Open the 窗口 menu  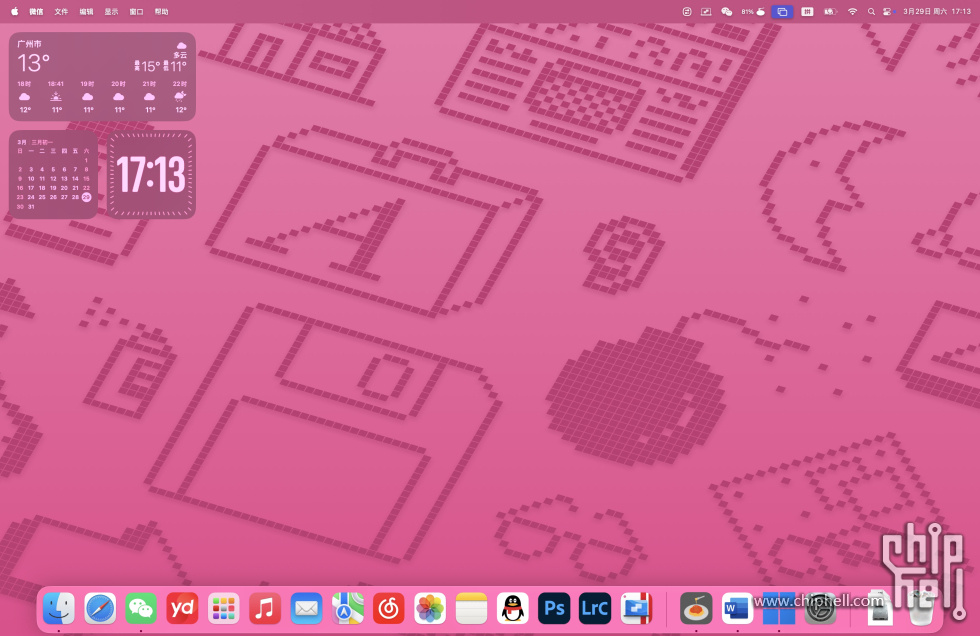click(136, 11)
